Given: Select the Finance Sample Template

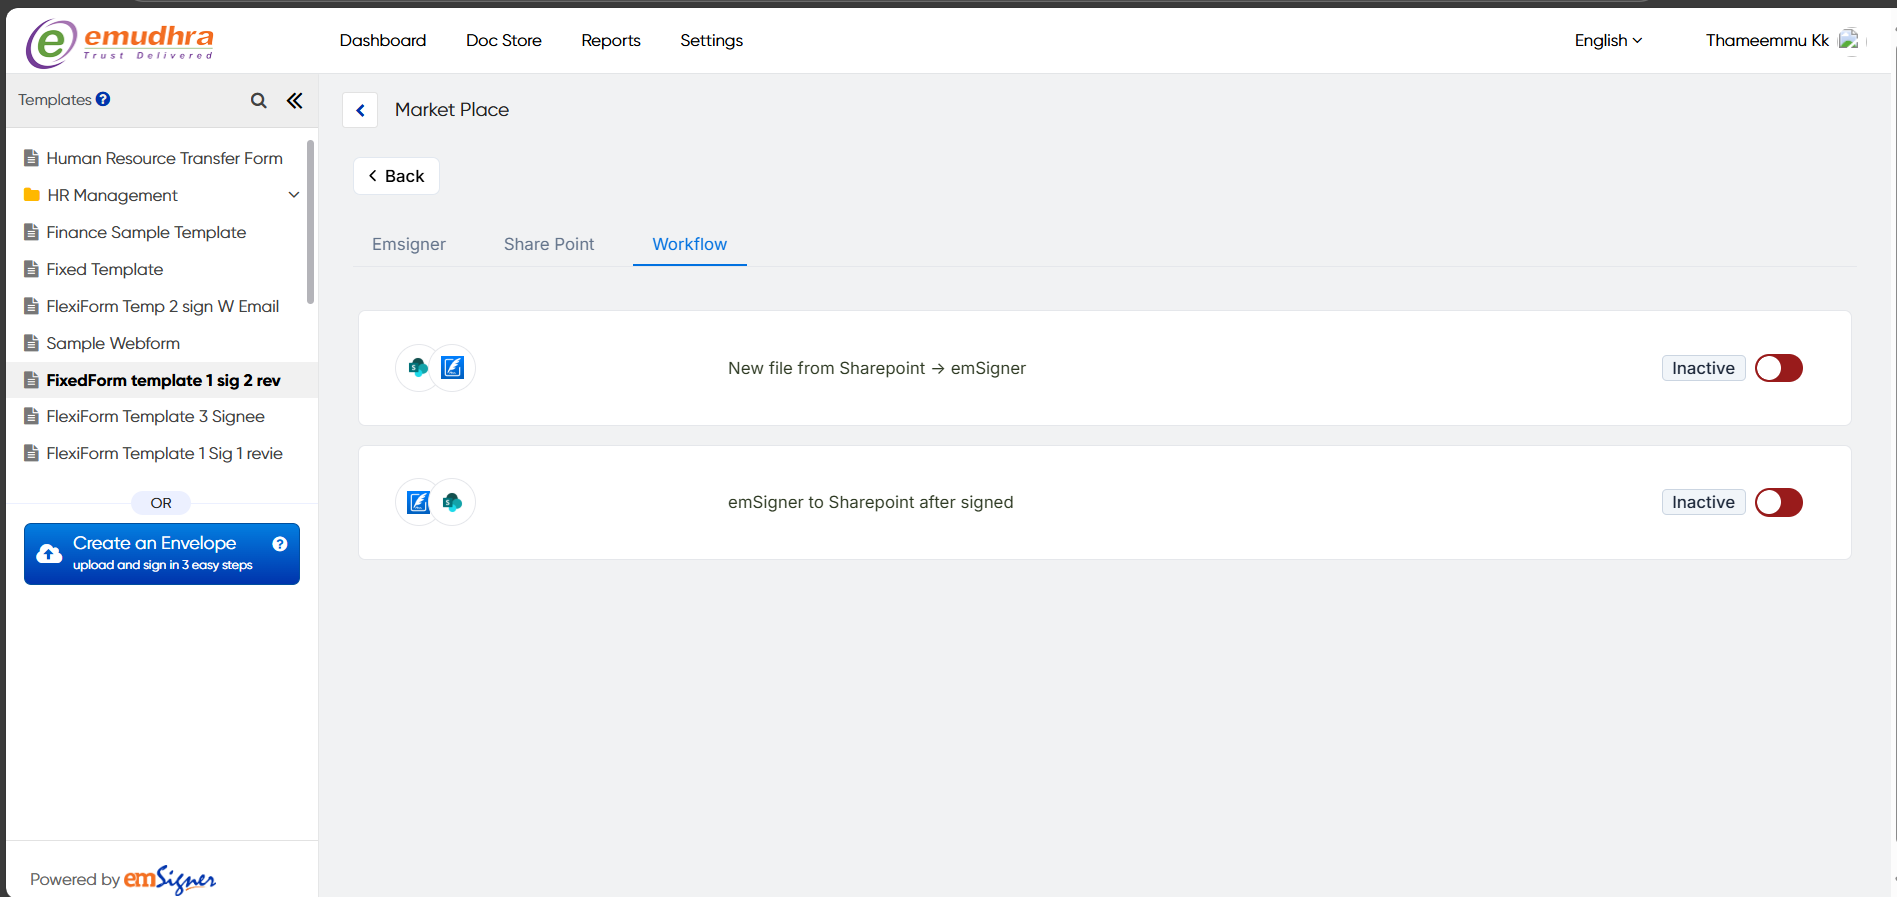Looking at the screenshot, I should [146, 232].
